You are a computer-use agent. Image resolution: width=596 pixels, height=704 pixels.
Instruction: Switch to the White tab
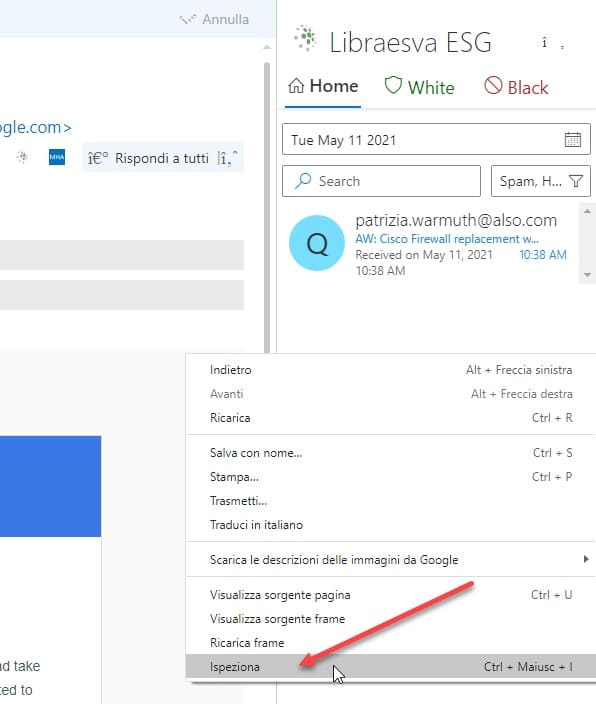(419, 86)
